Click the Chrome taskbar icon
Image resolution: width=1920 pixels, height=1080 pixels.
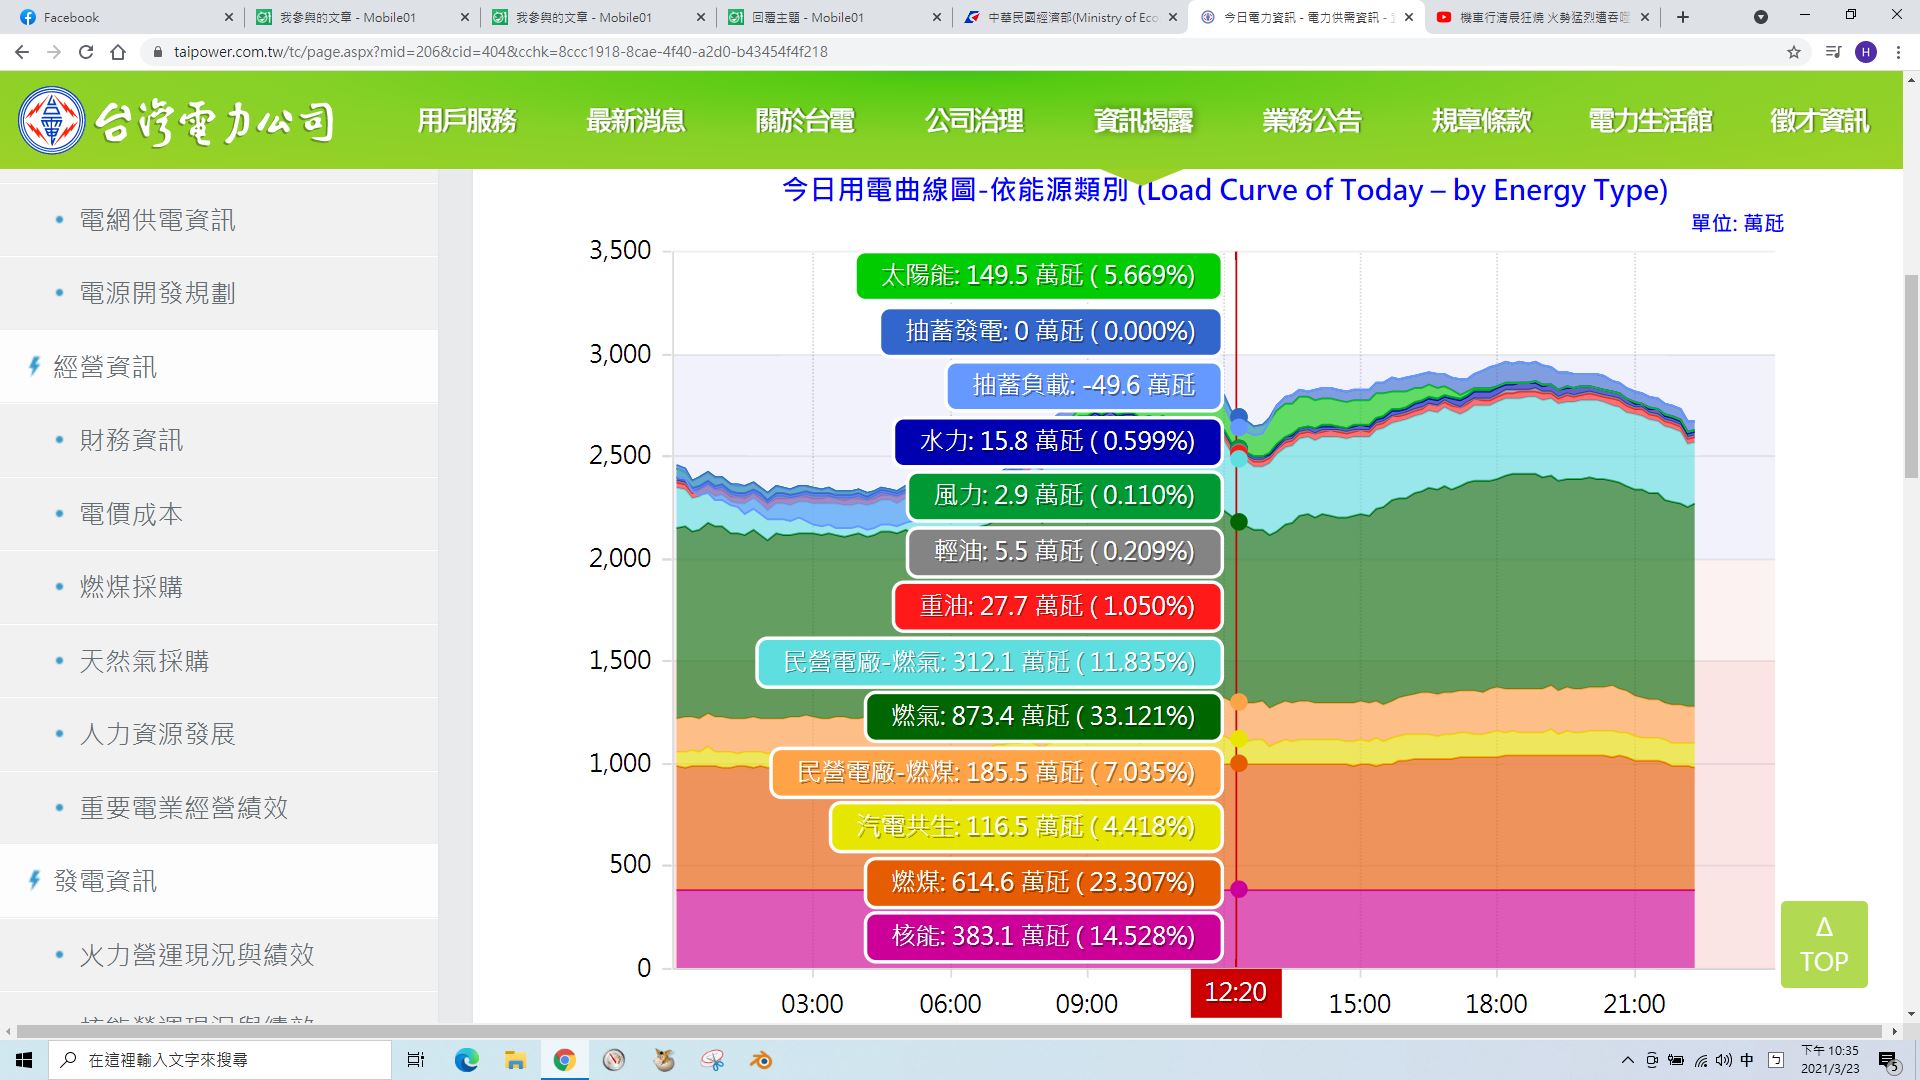coord(564,1060)
